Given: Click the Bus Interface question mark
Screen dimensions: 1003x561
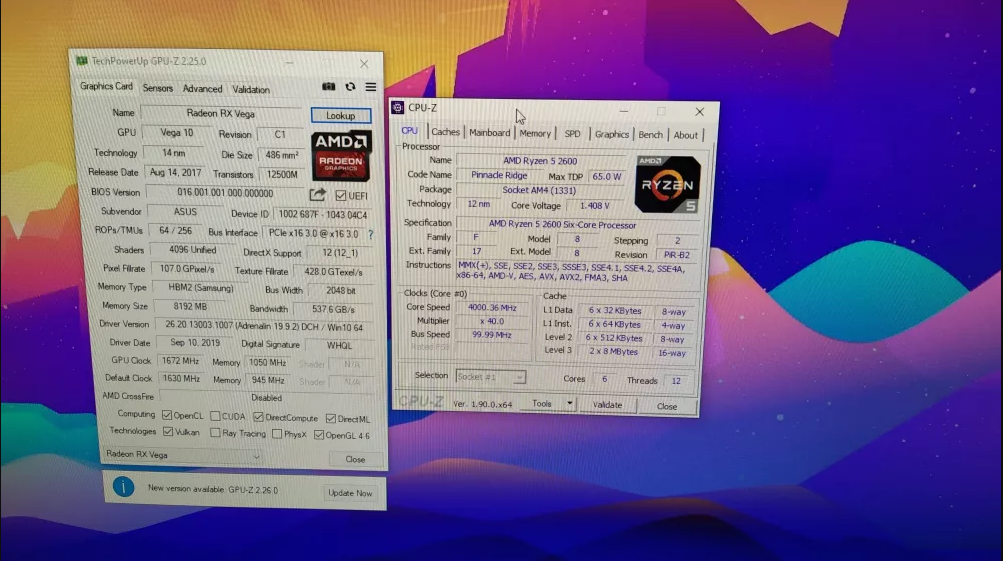Looking at the screenshot, I should click(370, 234).
